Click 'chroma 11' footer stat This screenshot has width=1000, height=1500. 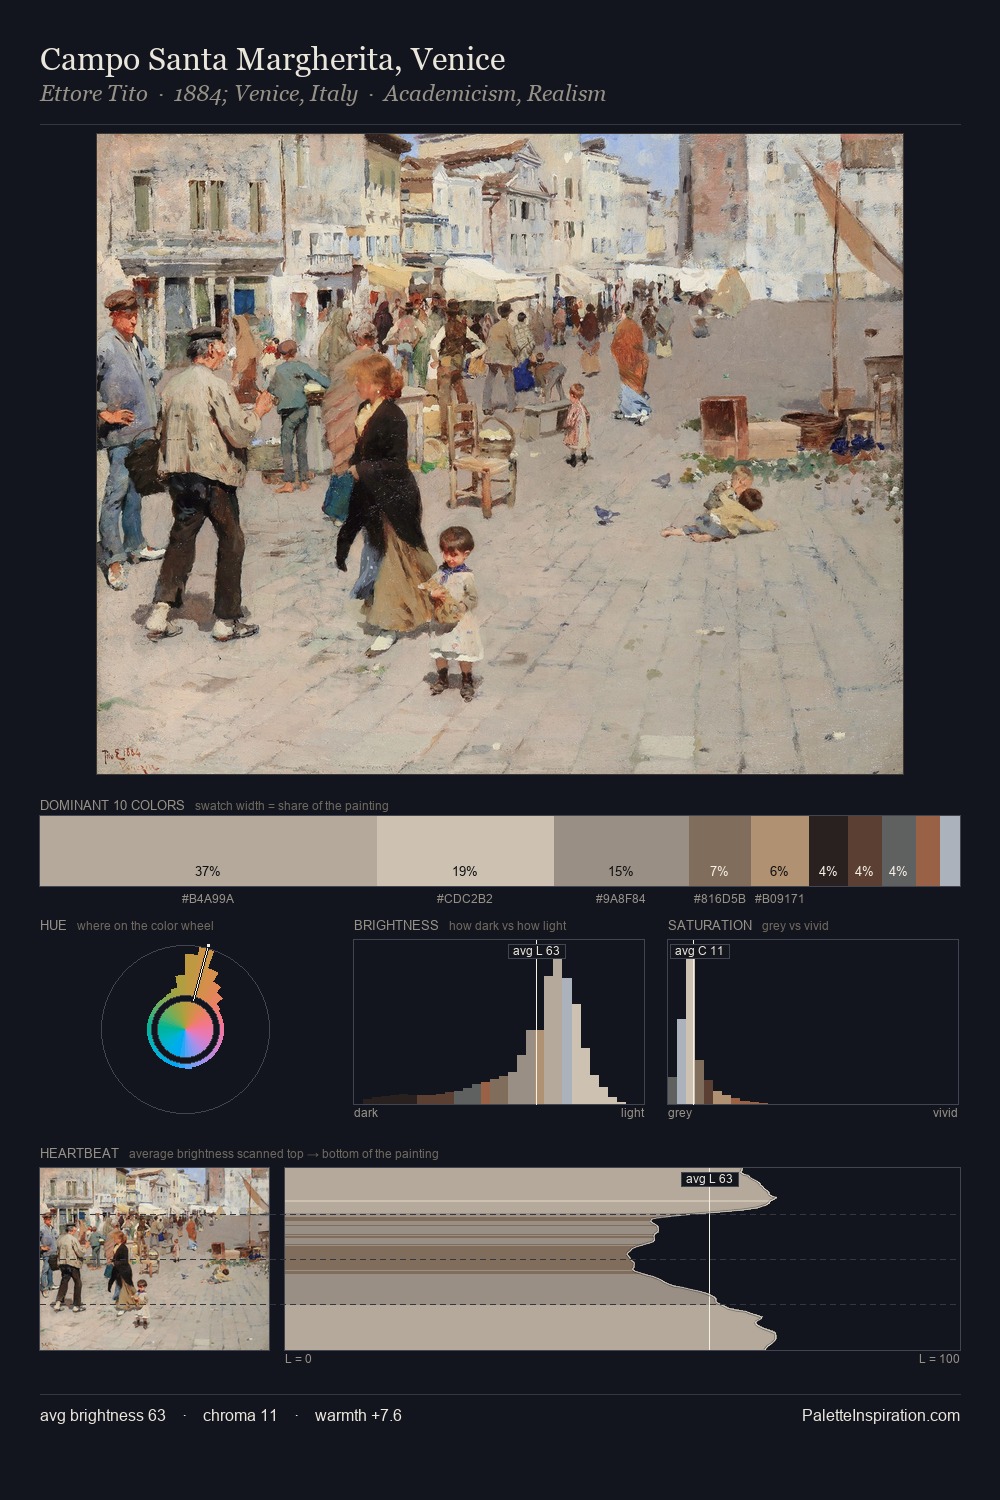click(240, 1415)
